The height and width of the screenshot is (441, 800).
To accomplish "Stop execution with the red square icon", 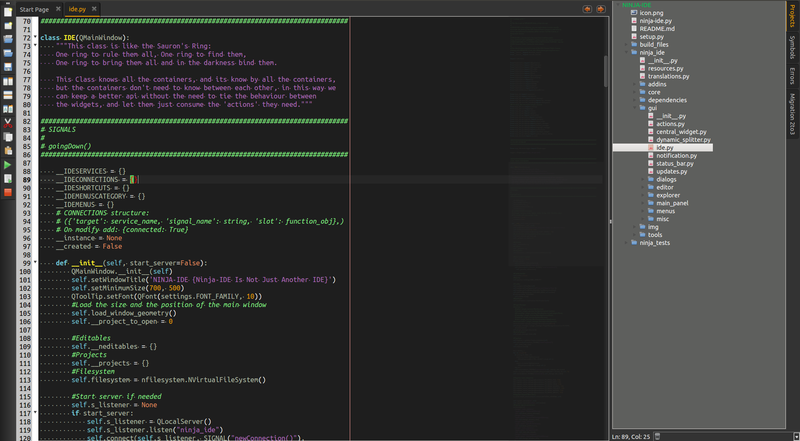I will (8, 191).
